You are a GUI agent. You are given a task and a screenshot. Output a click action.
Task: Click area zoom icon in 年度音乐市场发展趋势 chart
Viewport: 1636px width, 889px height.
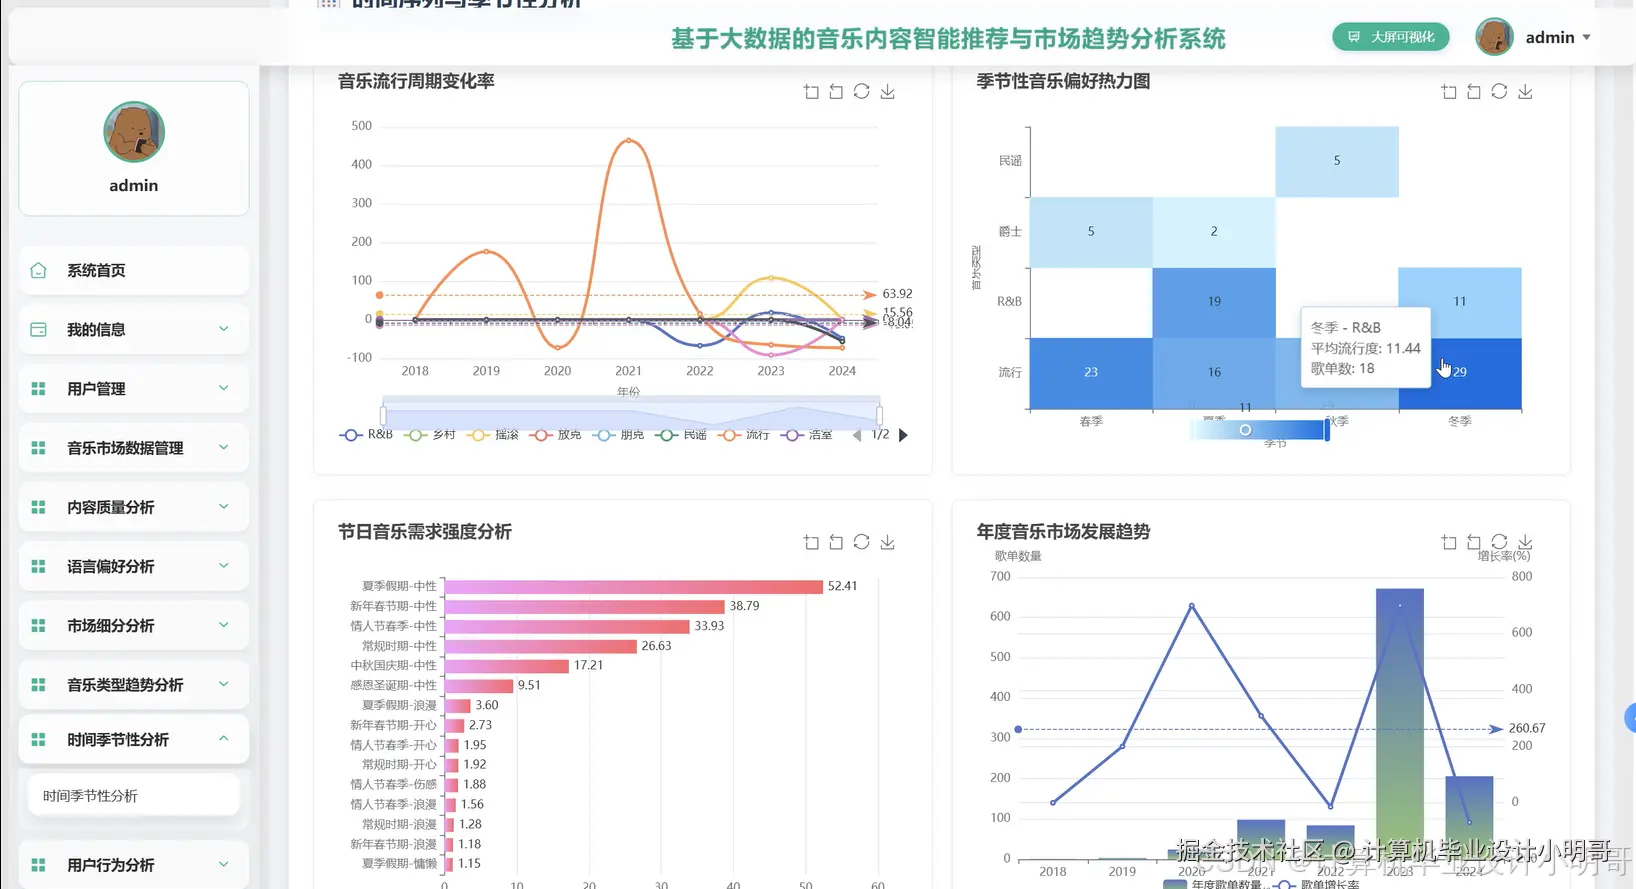click(x=1449, y=542)
